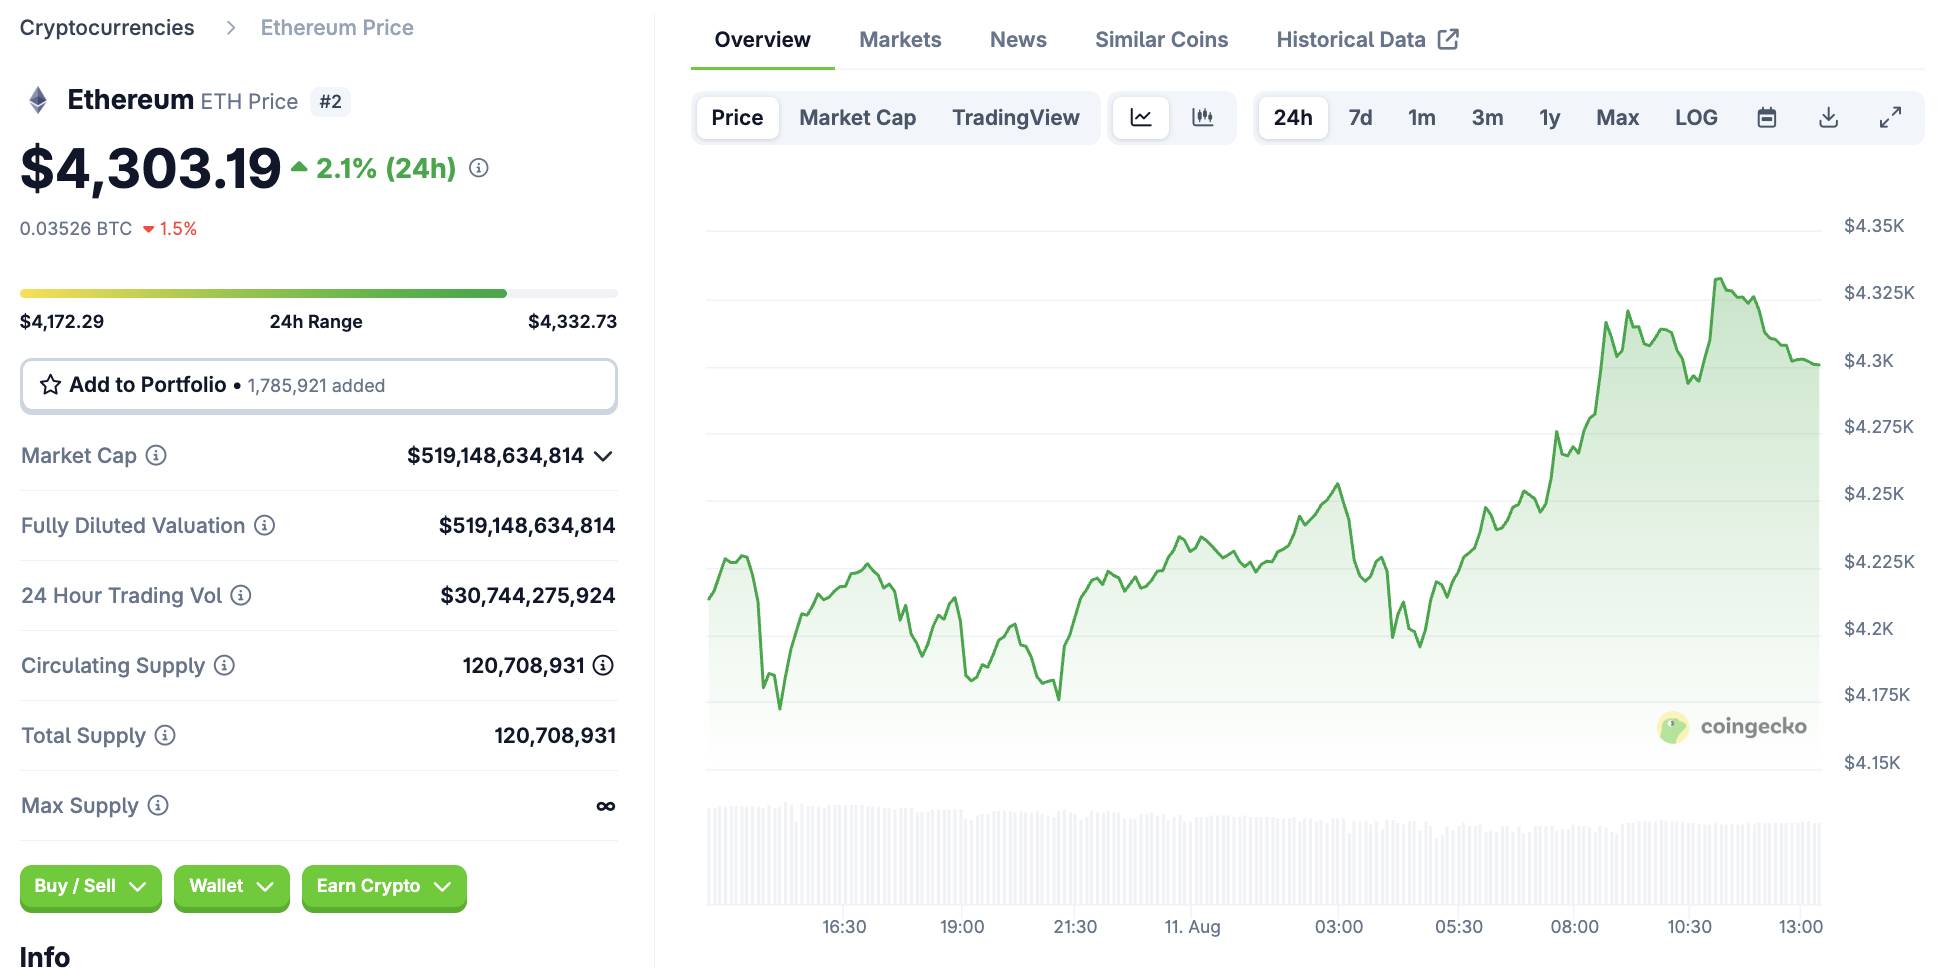Select the 1m time range
This screenshot has width=1940, height=968.
pyautogui.click(x=1422, y=118)
